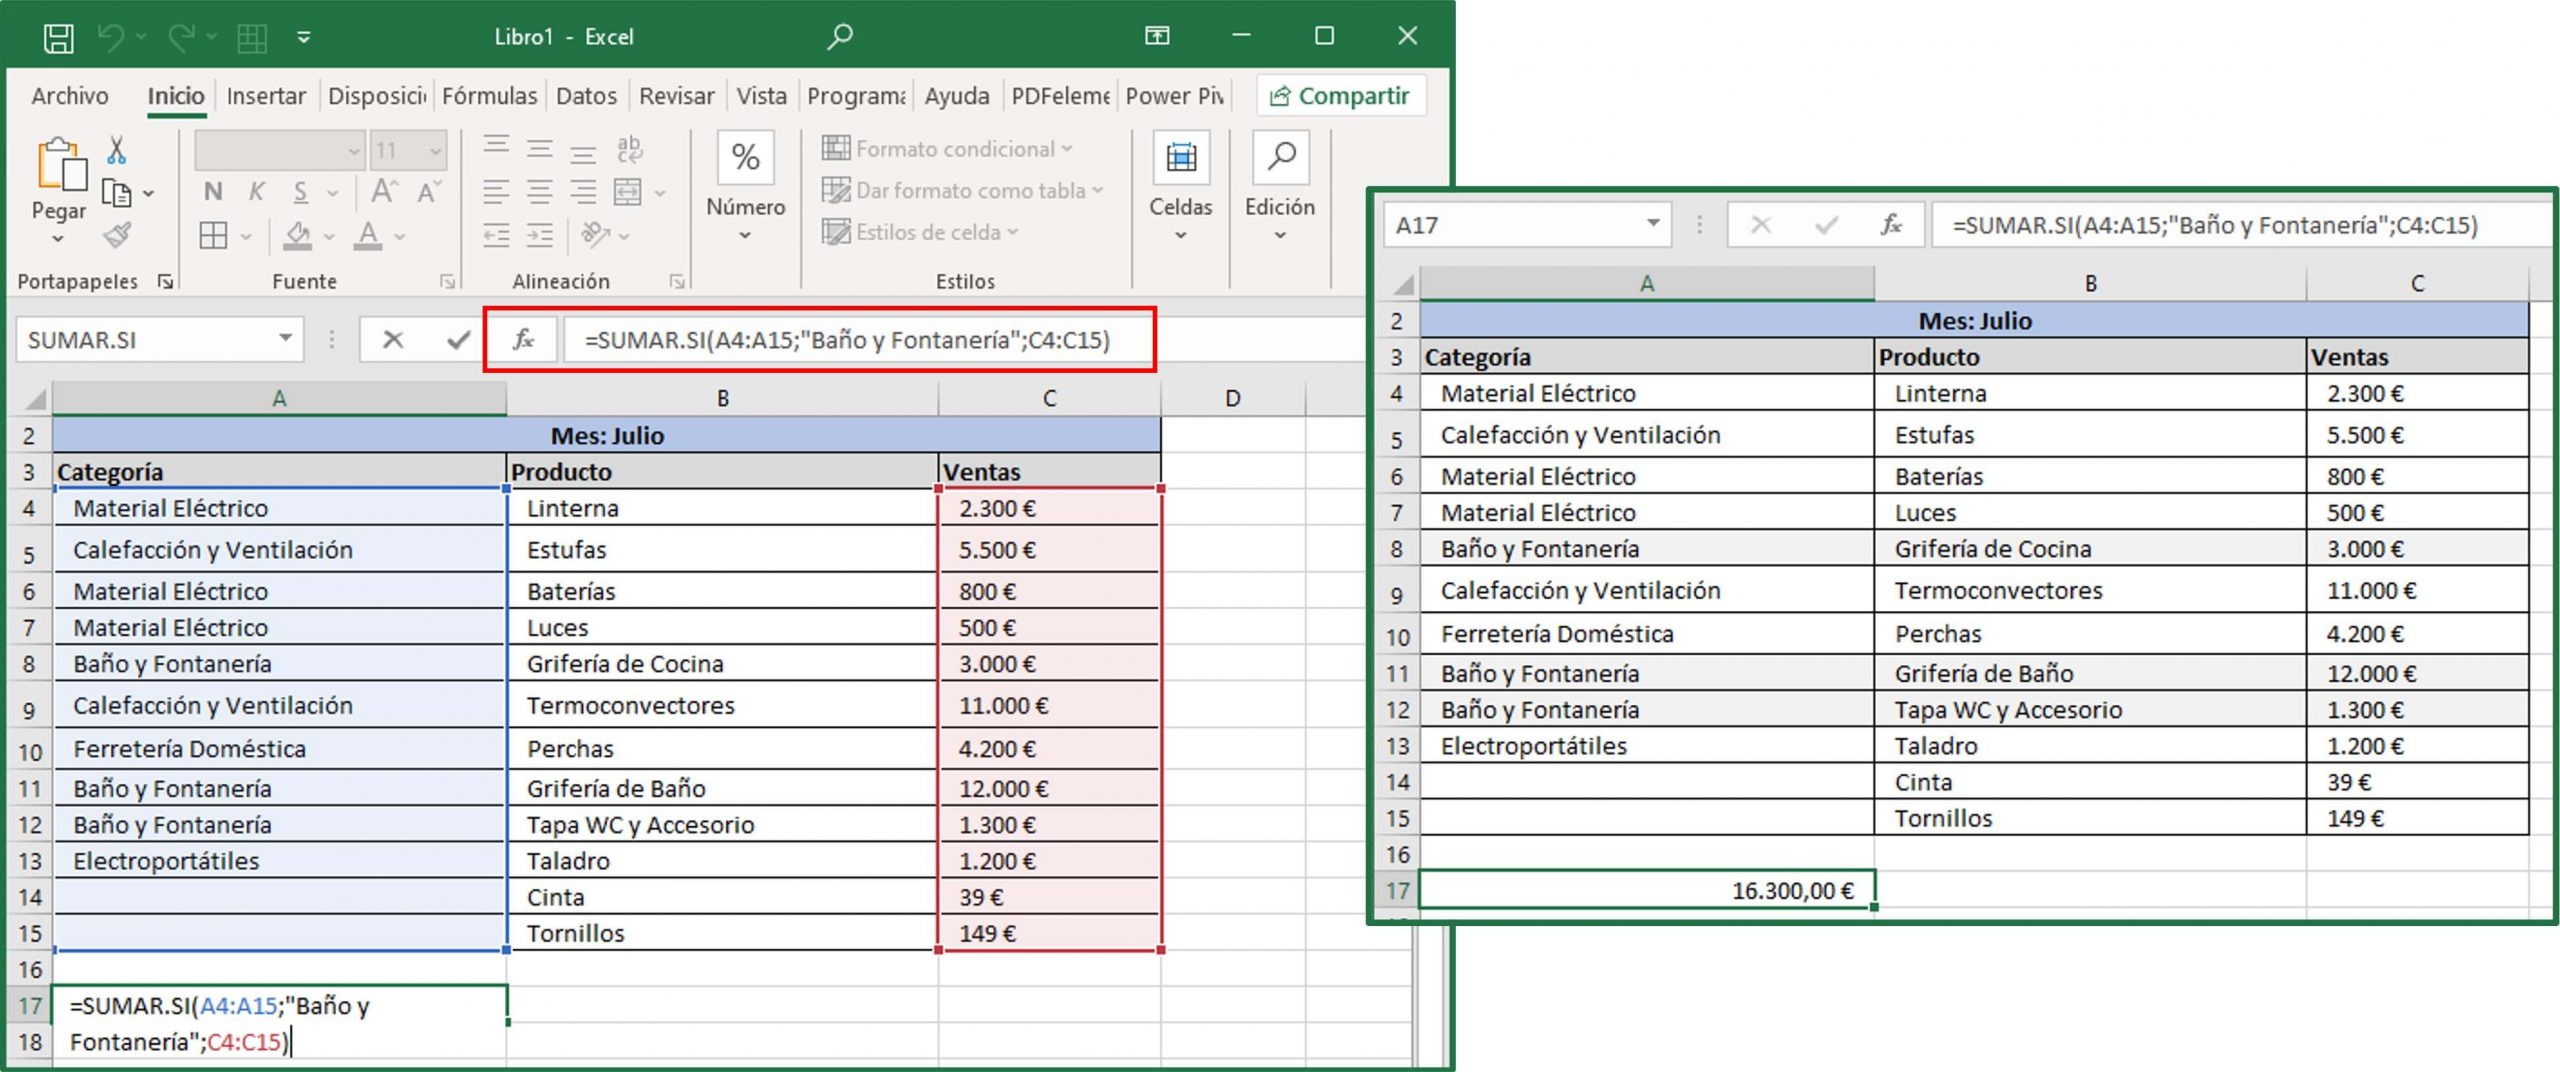Switch to the Fórmulas ribbon tab
Image resolution: width=2560 pixels, height=1072 pixels.
489,95
